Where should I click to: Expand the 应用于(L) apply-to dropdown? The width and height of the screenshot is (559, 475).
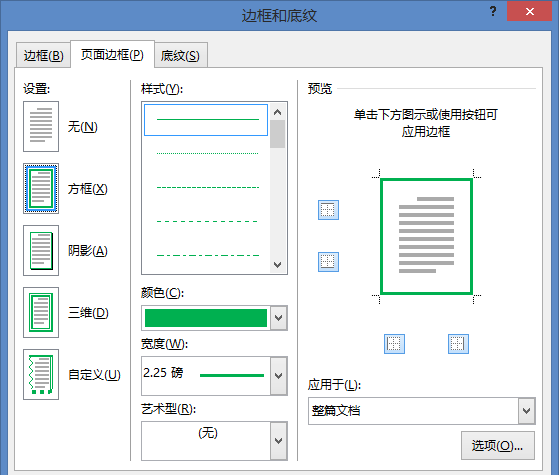pyautogui.click(x=527, y=411)
